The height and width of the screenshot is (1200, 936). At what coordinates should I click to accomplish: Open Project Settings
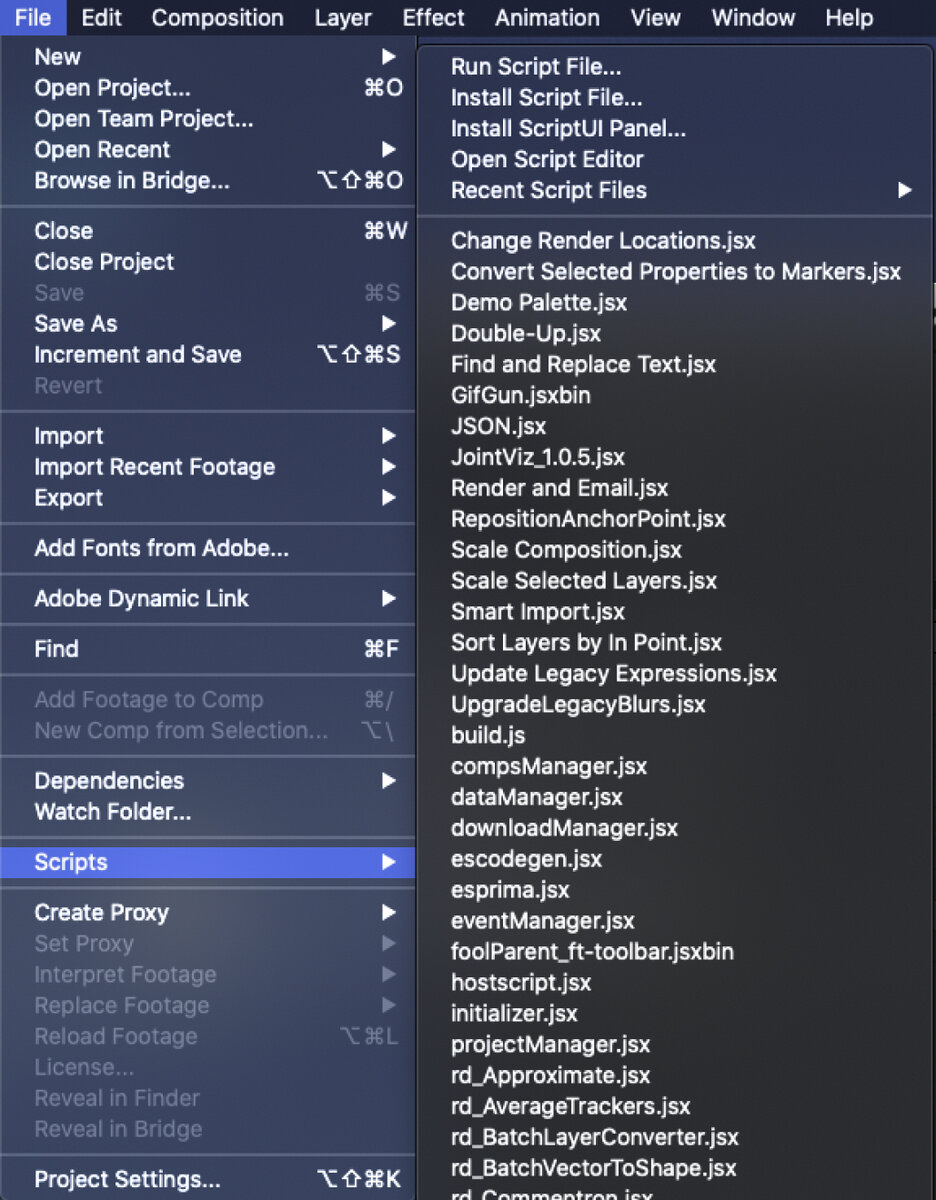[127, 1180]
